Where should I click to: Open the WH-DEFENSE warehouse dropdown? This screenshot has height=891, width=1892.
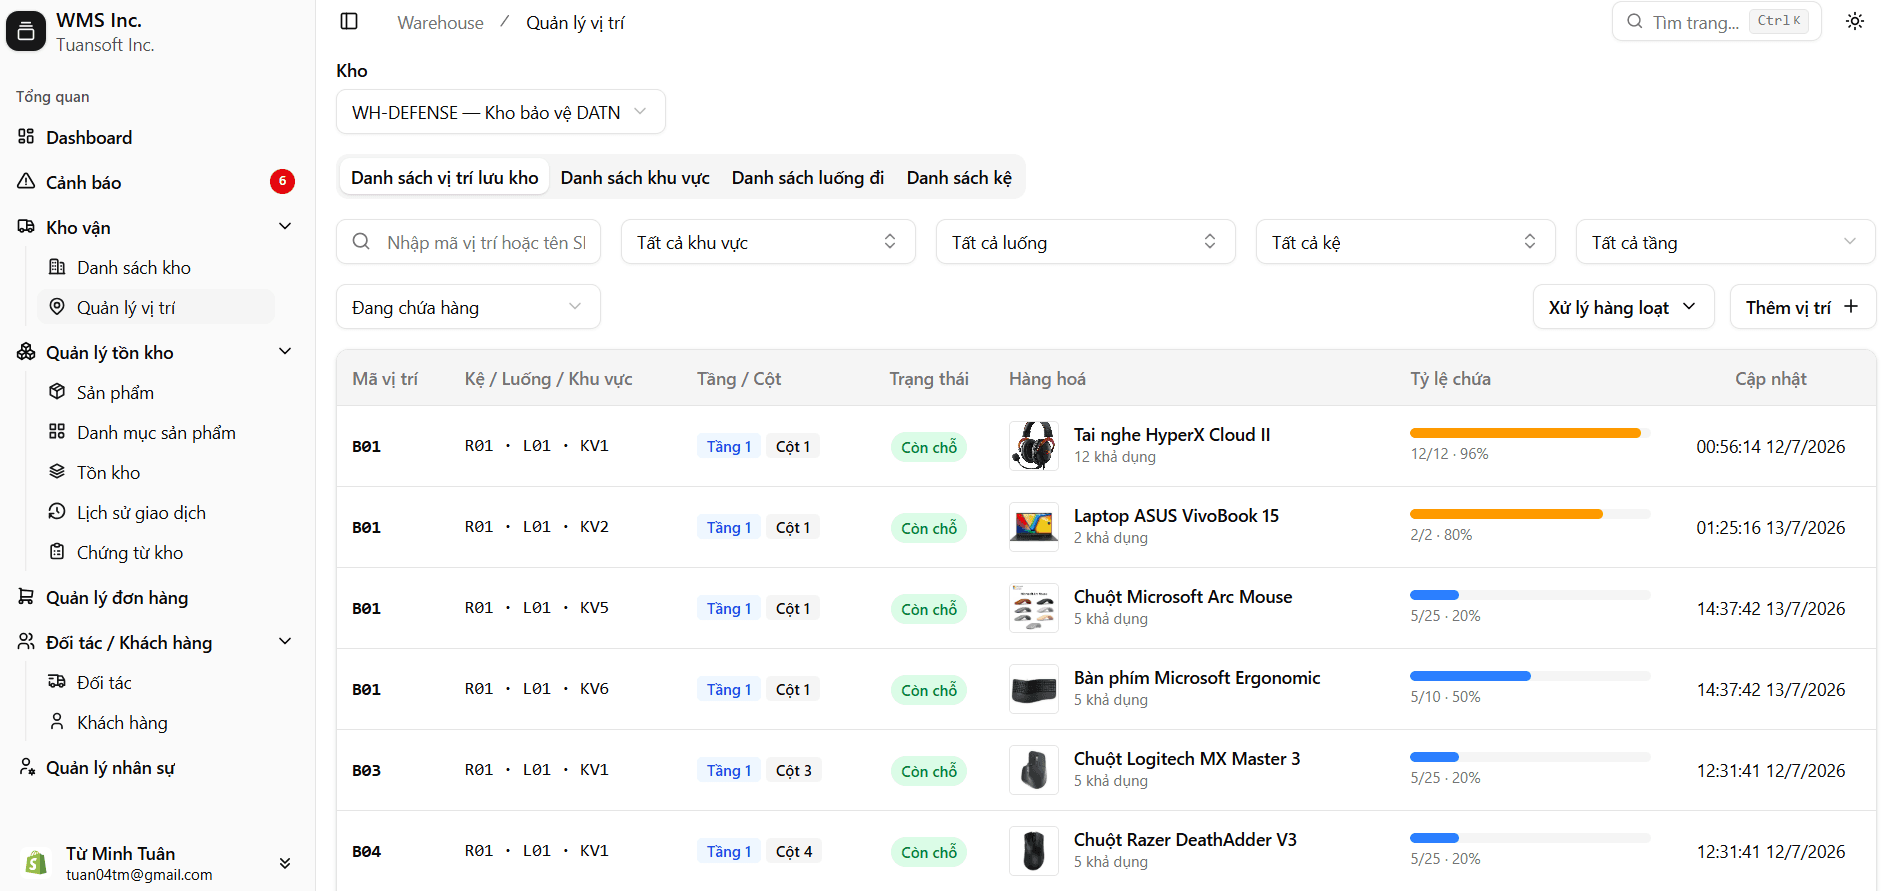[501, 112]
